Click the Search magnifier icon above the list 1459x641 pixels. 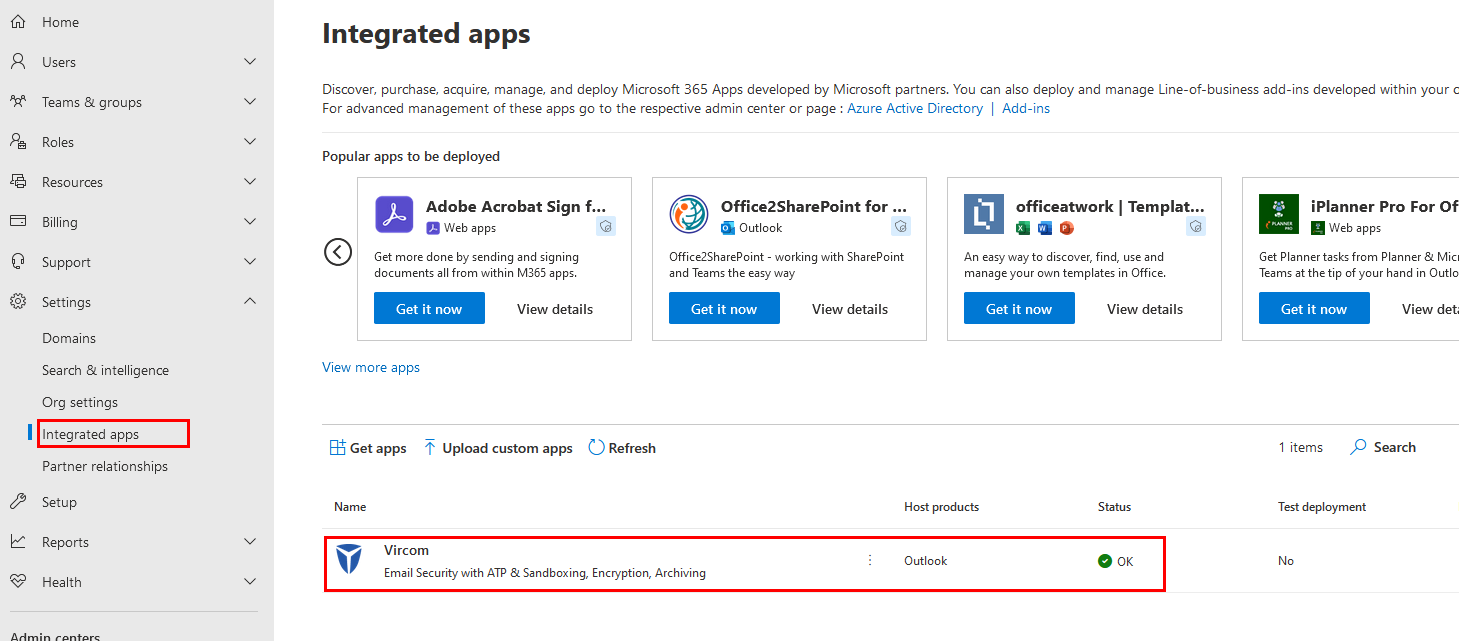[x=1358, y=447]
